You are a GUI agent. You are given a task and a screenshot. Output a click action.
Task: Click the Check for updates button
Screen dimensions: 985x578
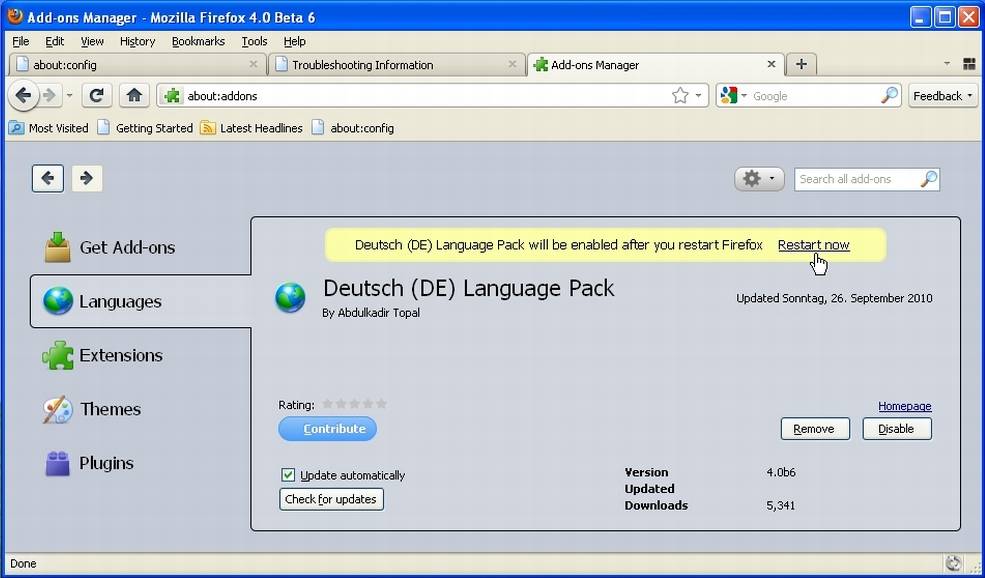331,499
